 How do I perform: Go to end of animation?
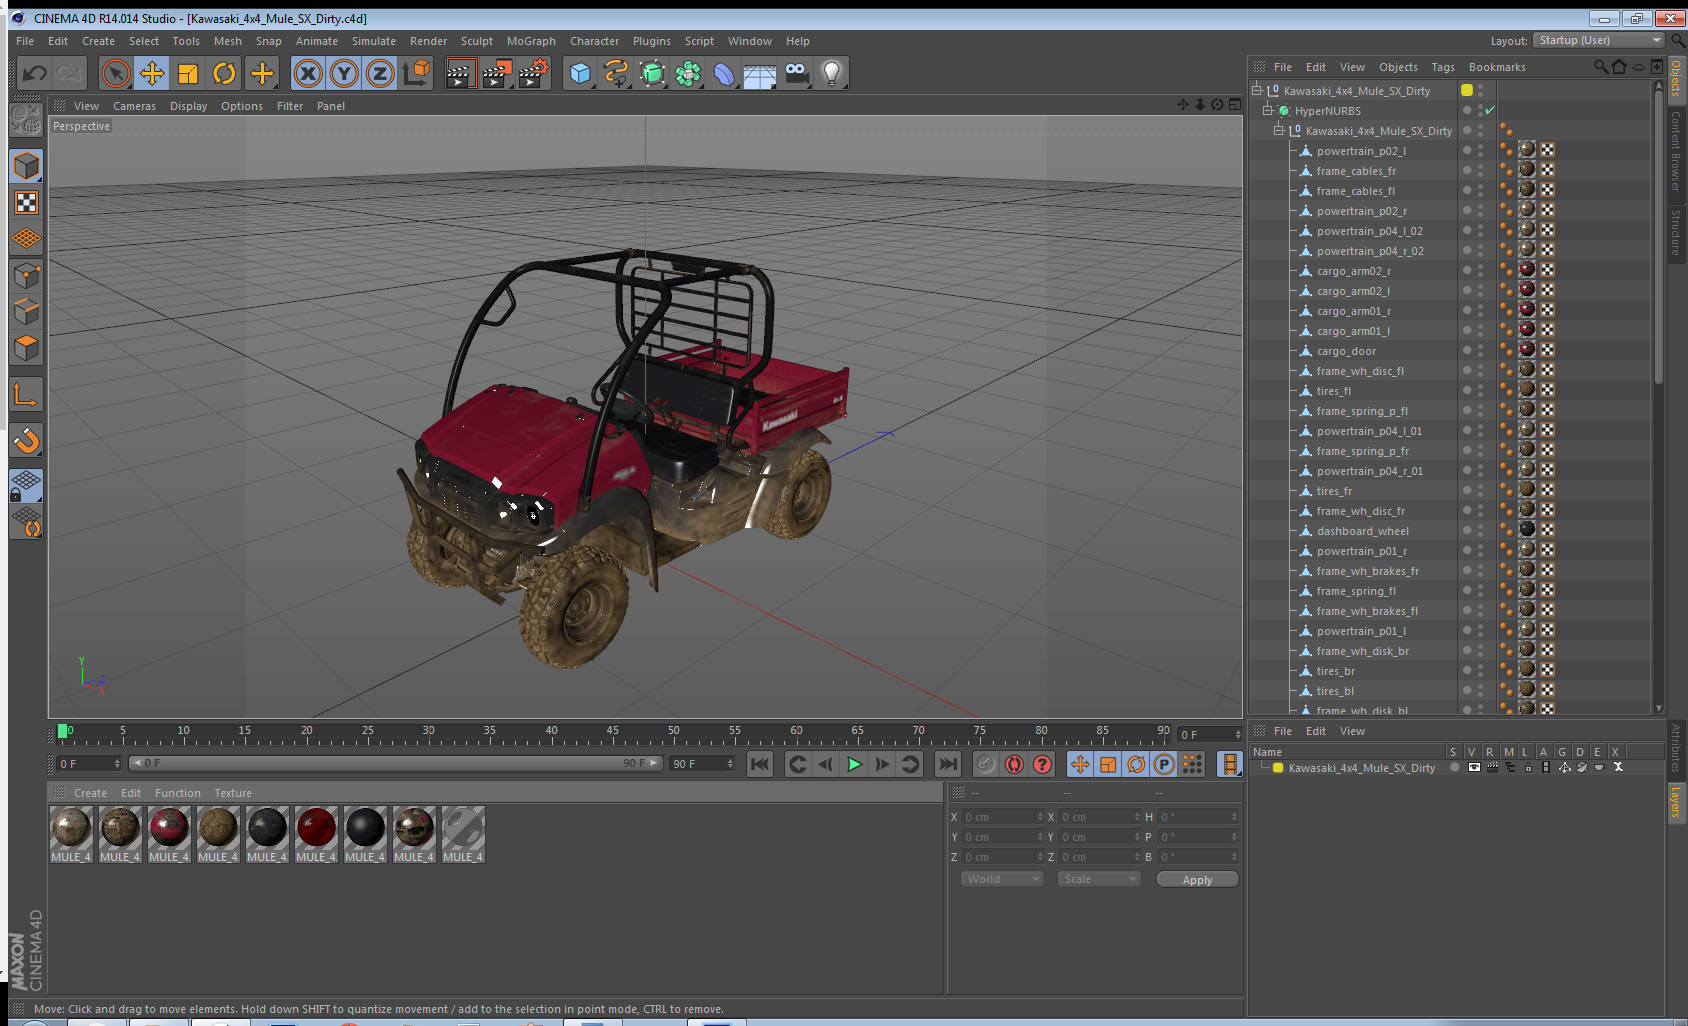[x=947, y=764]
